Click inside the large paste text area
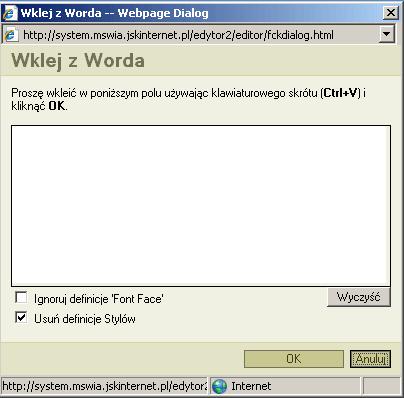The height and width of the screenshot is (398, 404). point(201,206)
